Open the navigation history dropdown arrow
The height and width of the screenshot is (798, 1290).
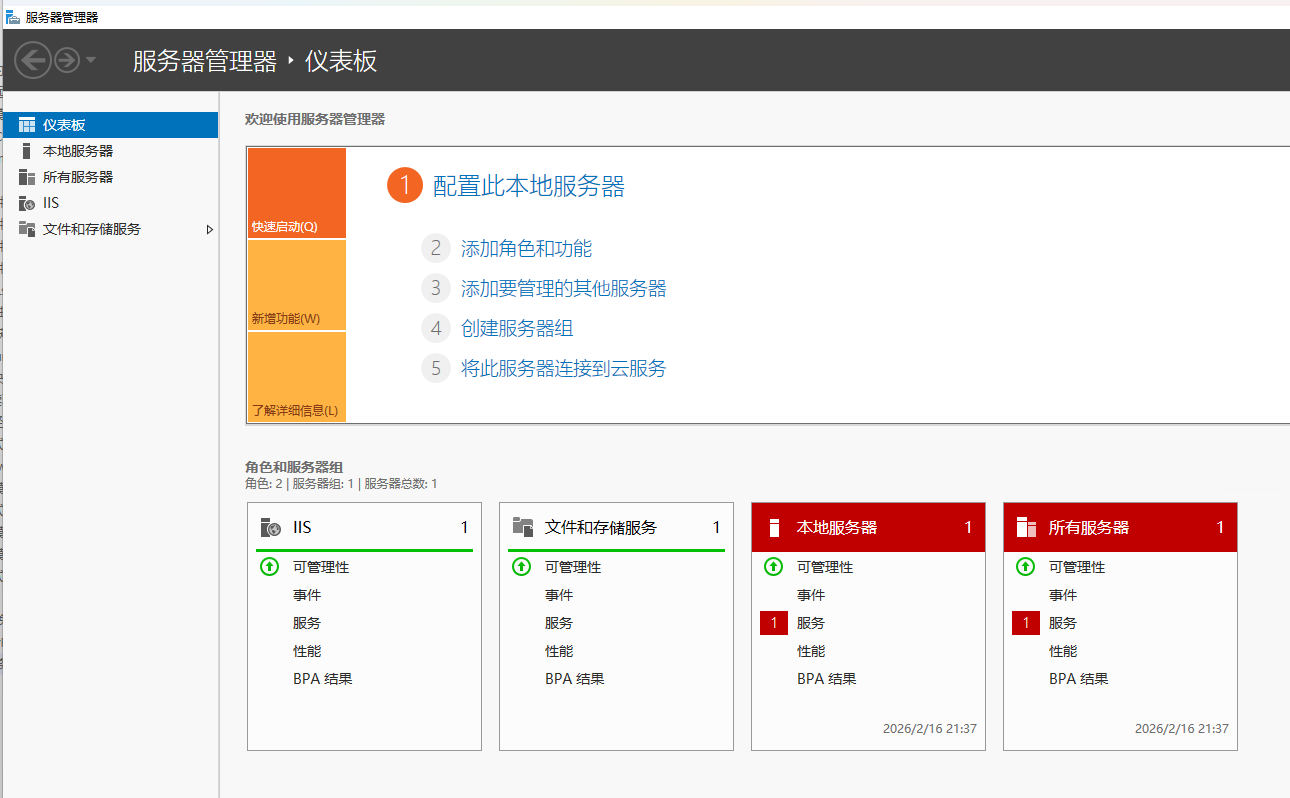(x=91, y=61)
